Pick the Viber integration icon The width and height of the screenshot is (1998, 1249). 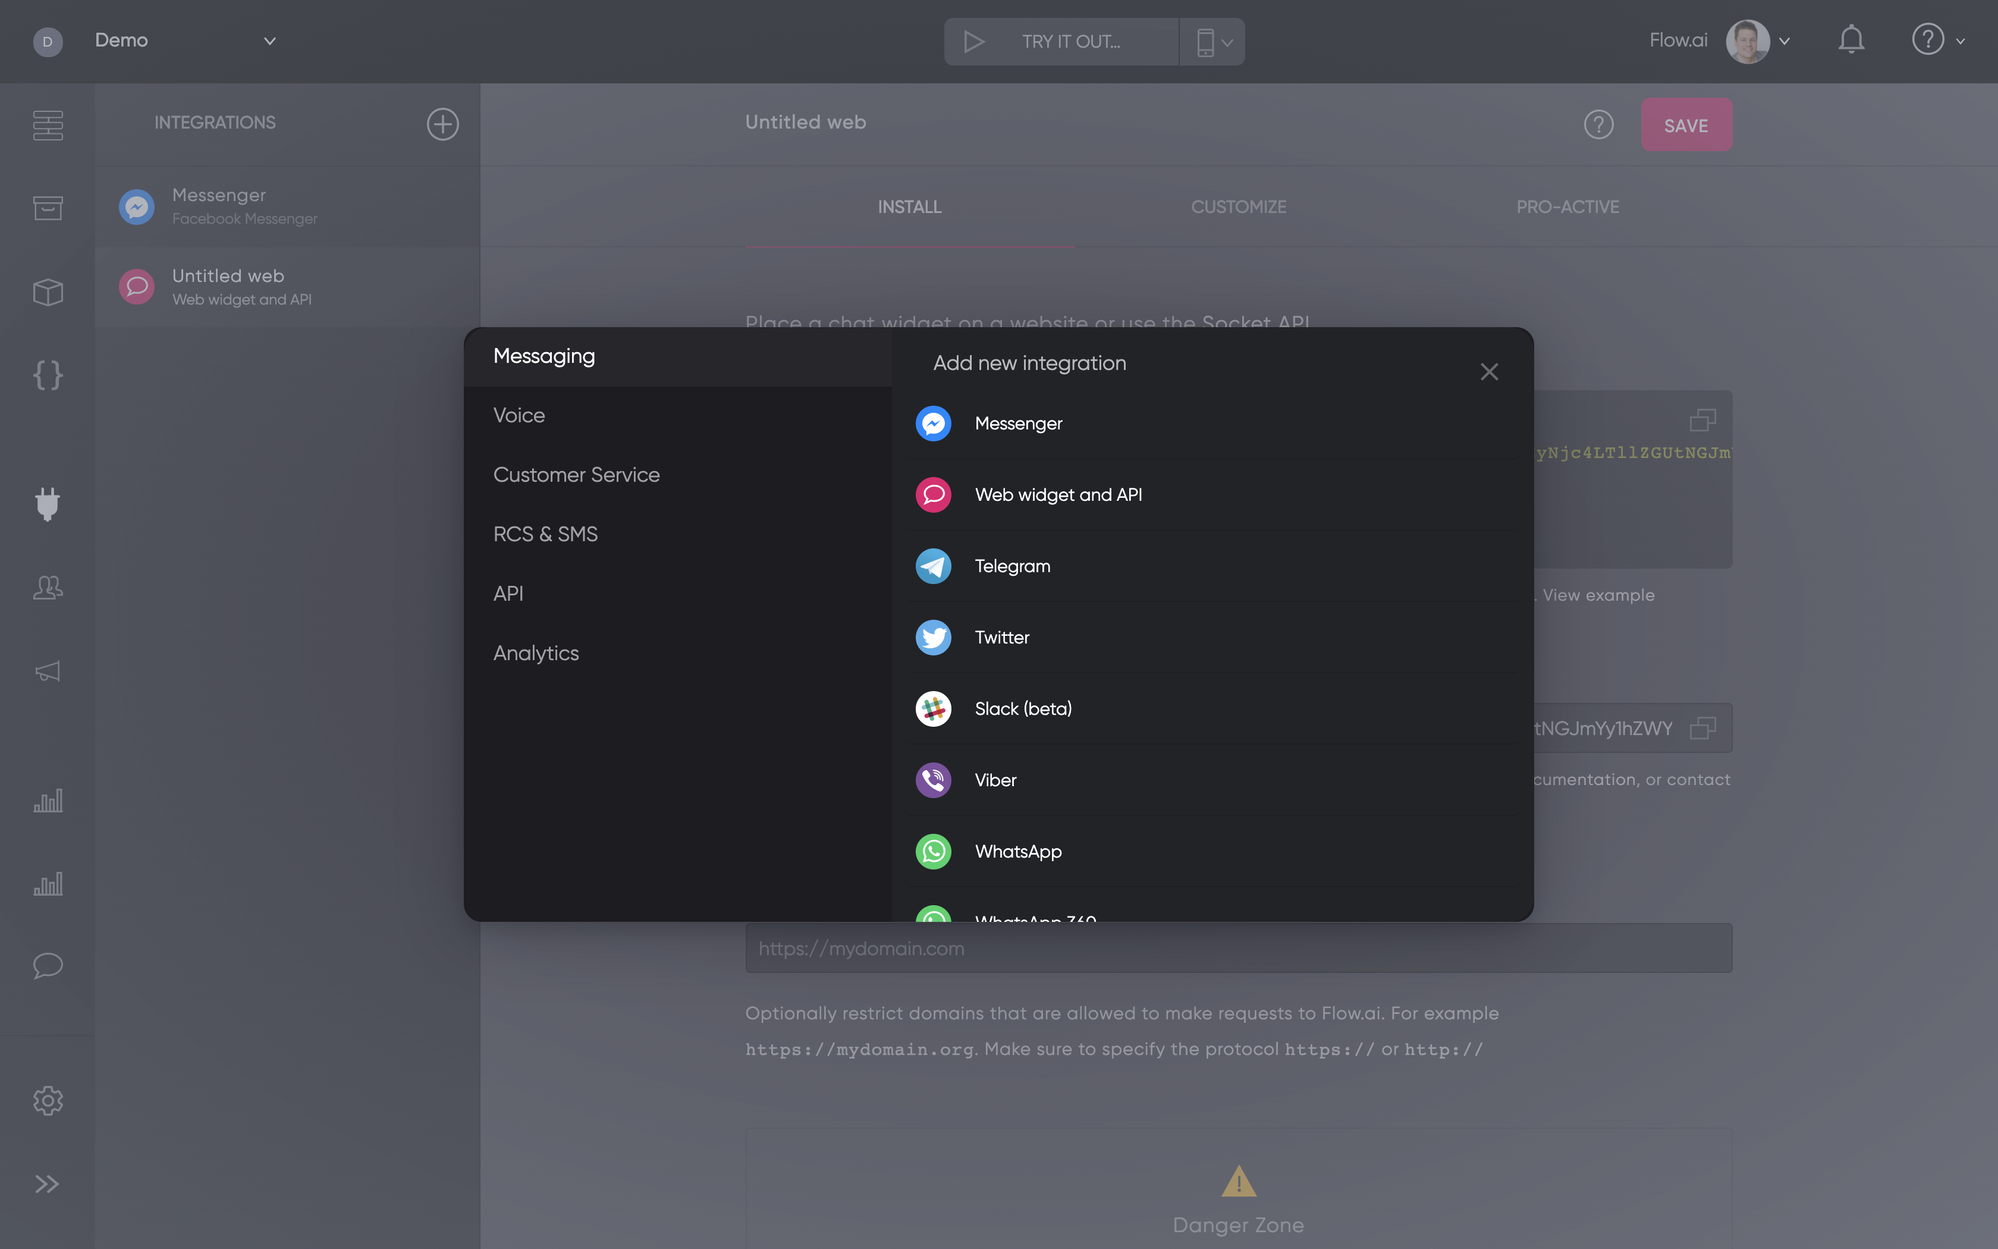click(933, 780)
